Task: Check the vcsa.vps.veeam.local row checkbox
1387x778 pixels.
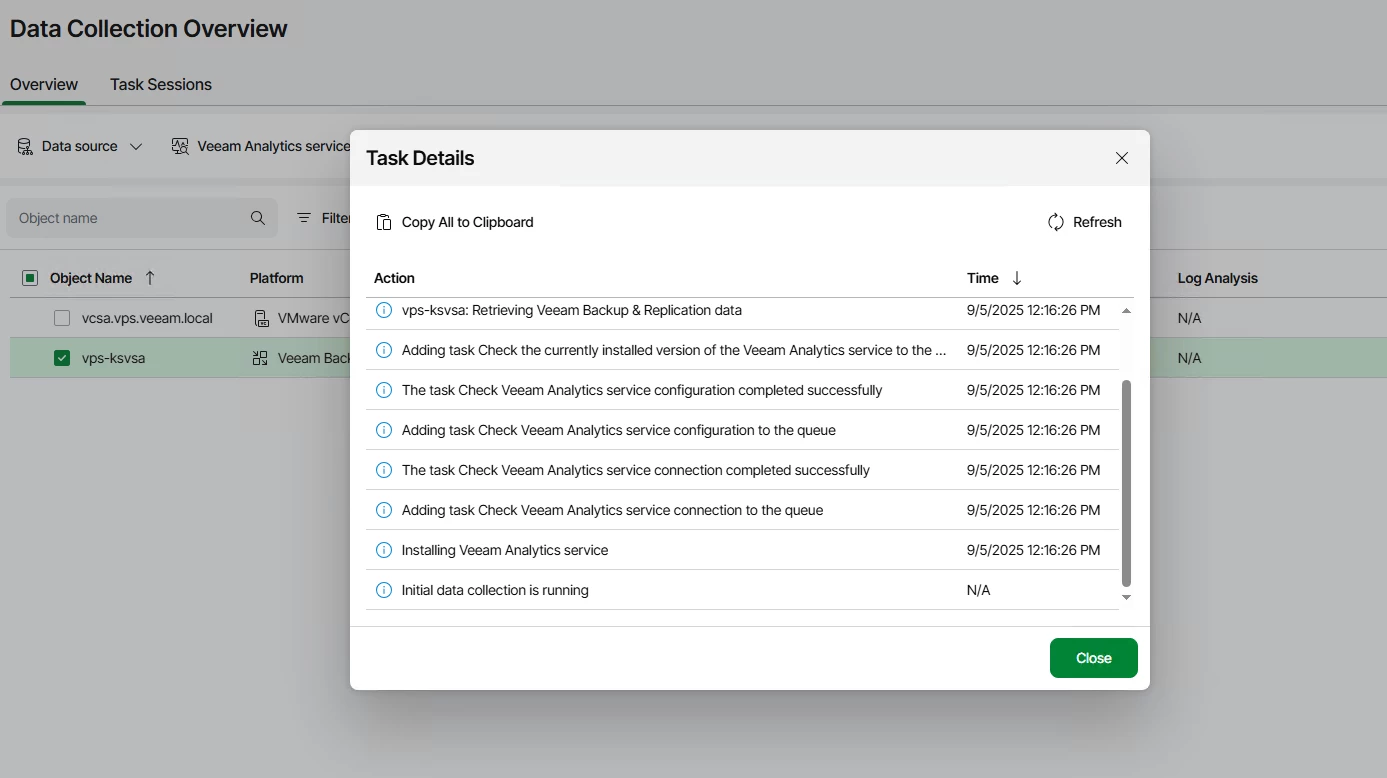Action: pyautogui.click(x=62, y=318)
